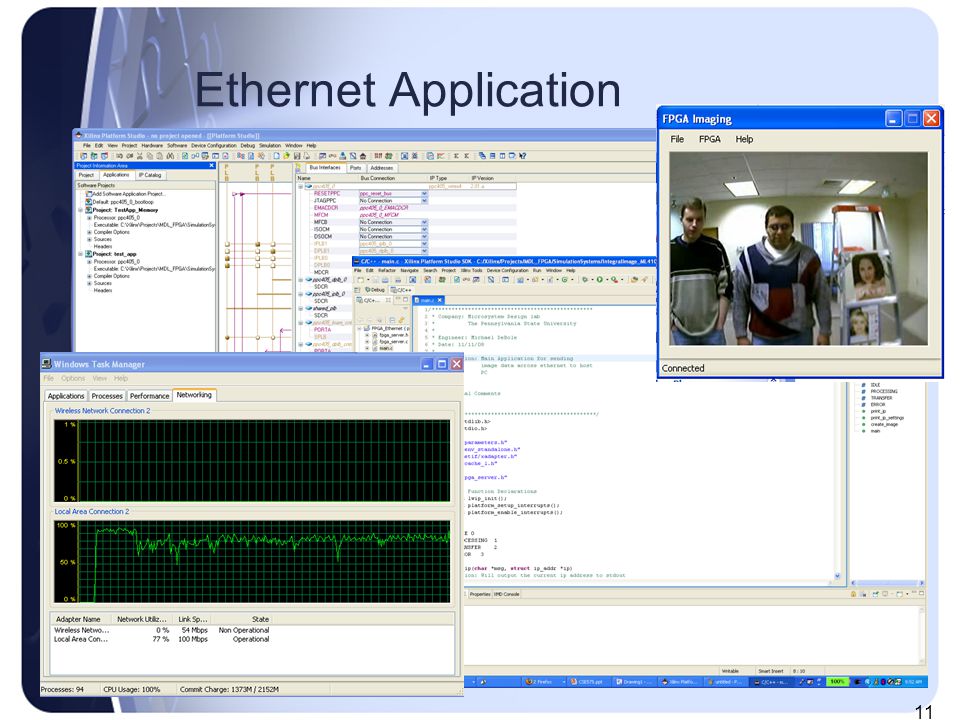Collapse Project: TestApp_Memory tree node

pos(80,210)
